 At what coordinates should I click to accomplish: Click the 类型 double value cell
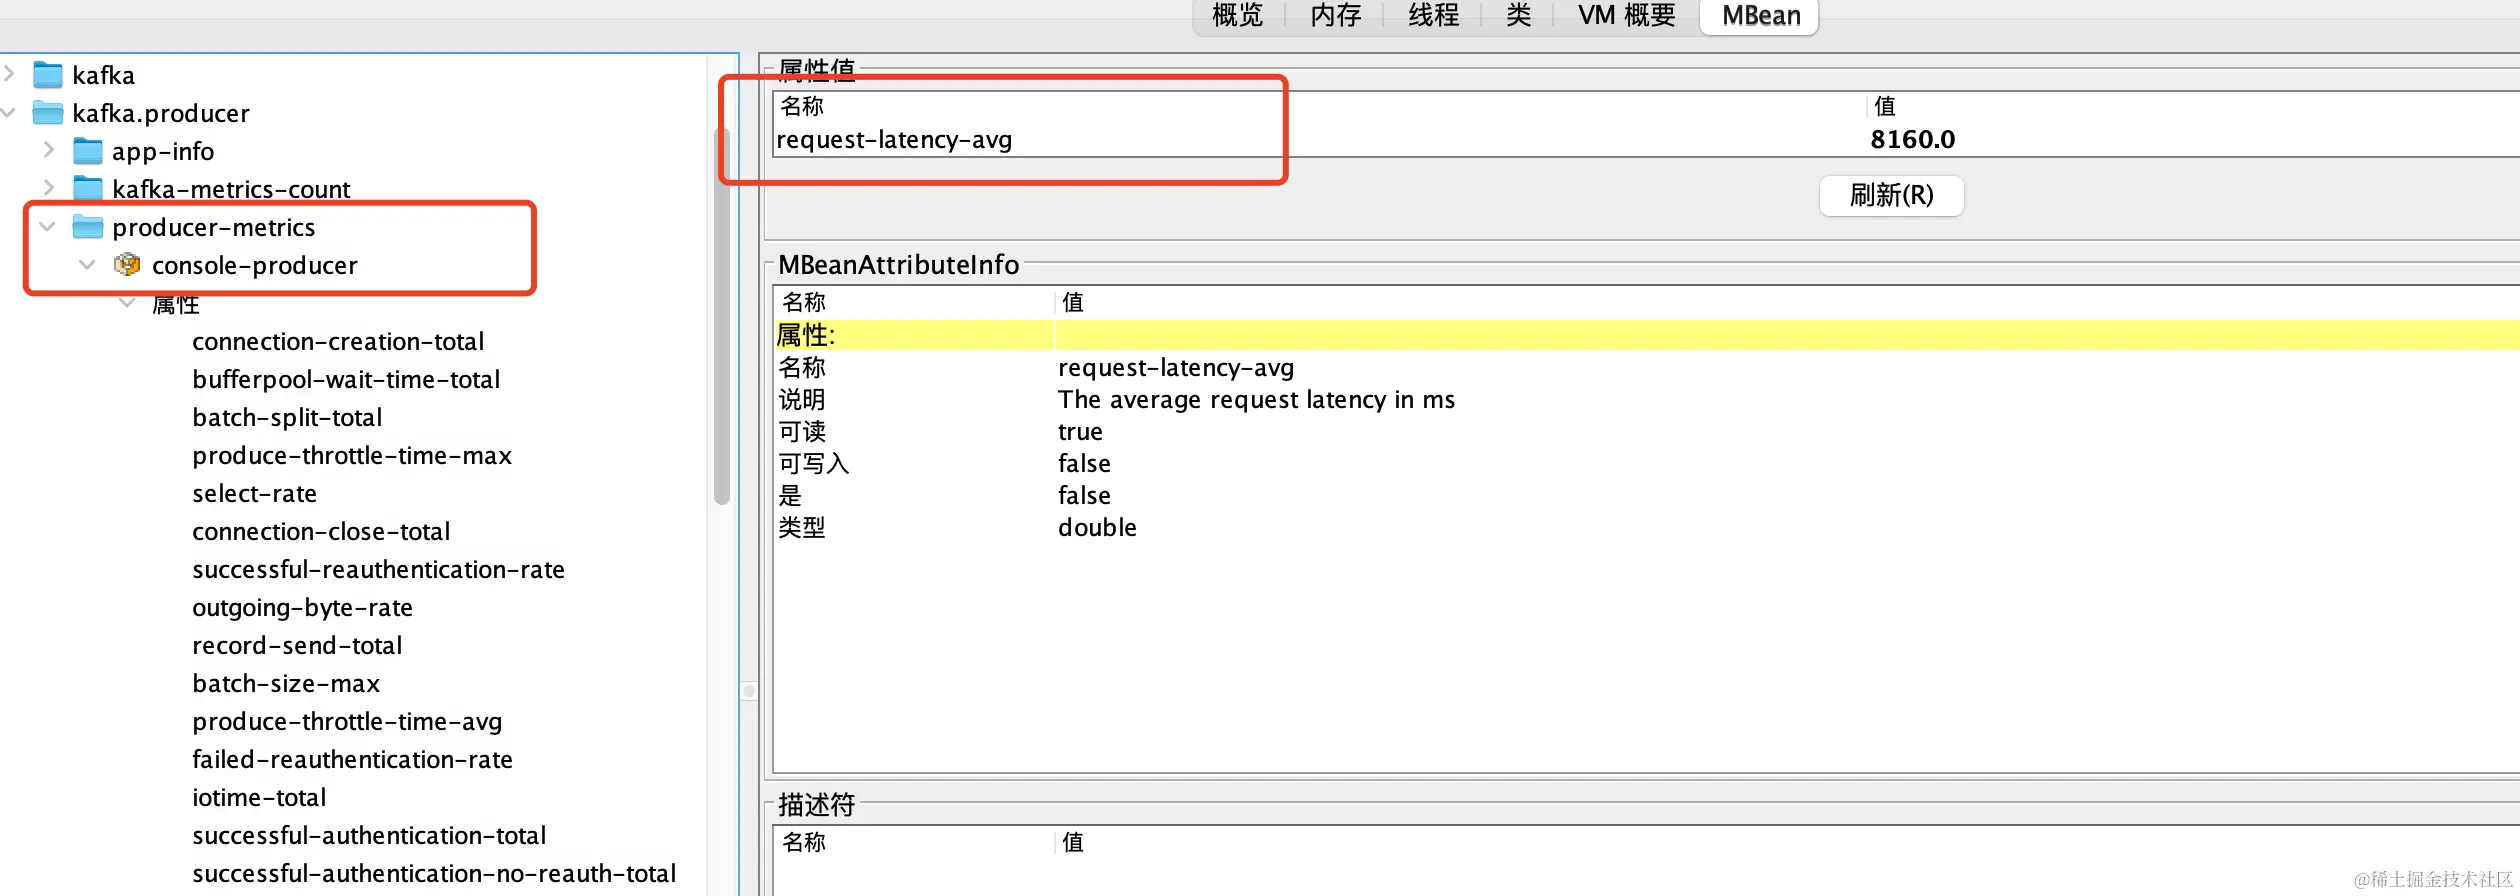1097,528
